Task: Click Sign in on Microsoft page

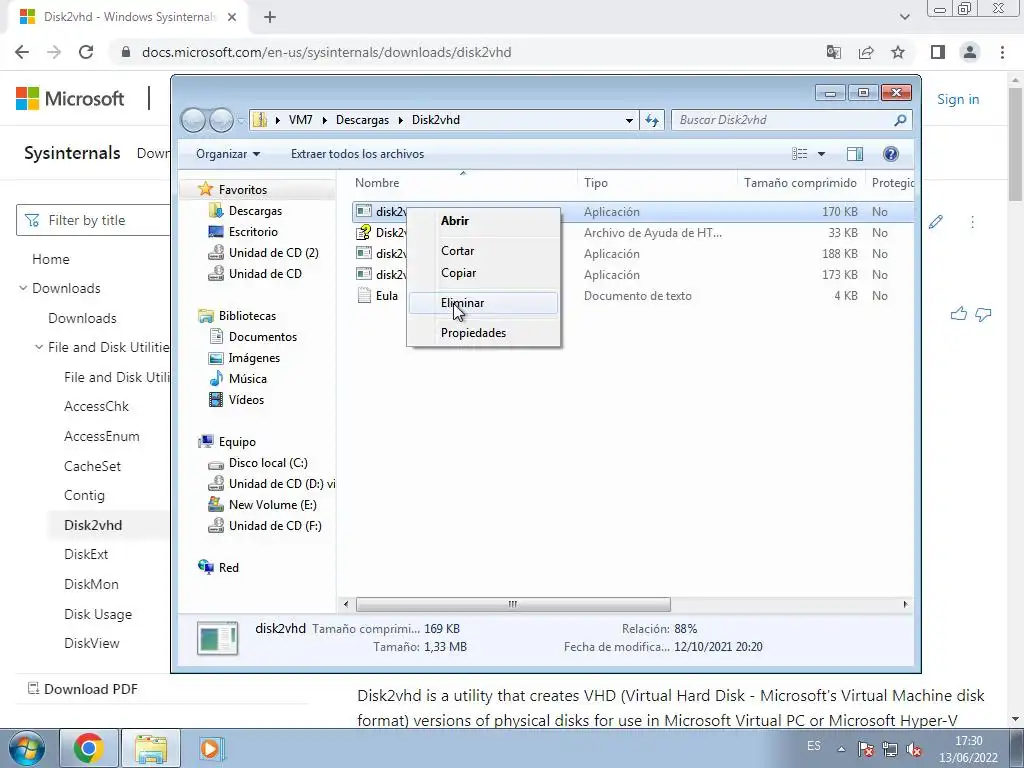Action: pos(958,99)
